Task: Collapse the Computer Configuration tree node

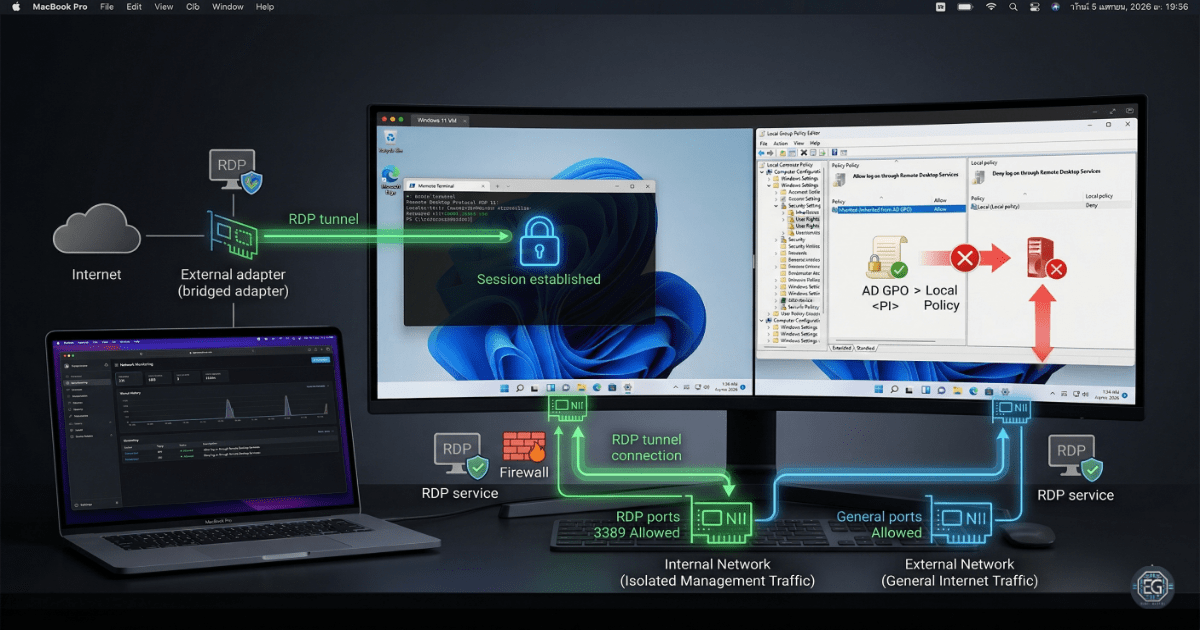Action: tap(762, 173)
